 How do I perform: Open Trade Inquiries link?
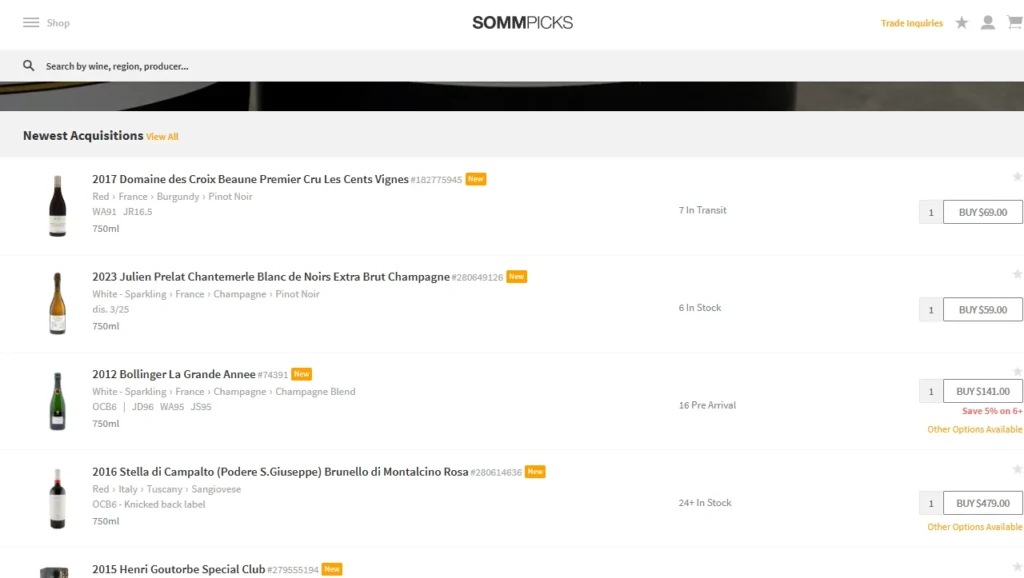coord(912,23)
